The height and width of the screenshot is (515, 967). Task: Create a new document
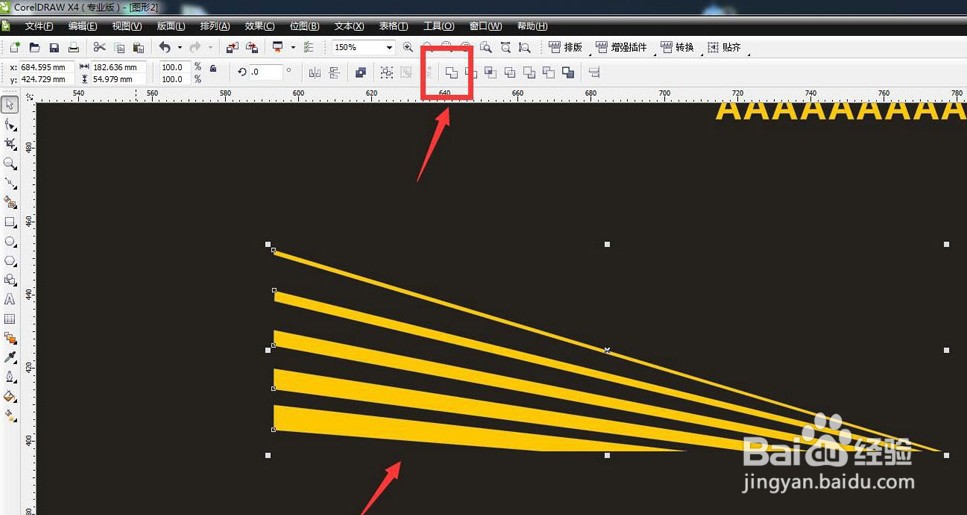(x=15, y=47)
